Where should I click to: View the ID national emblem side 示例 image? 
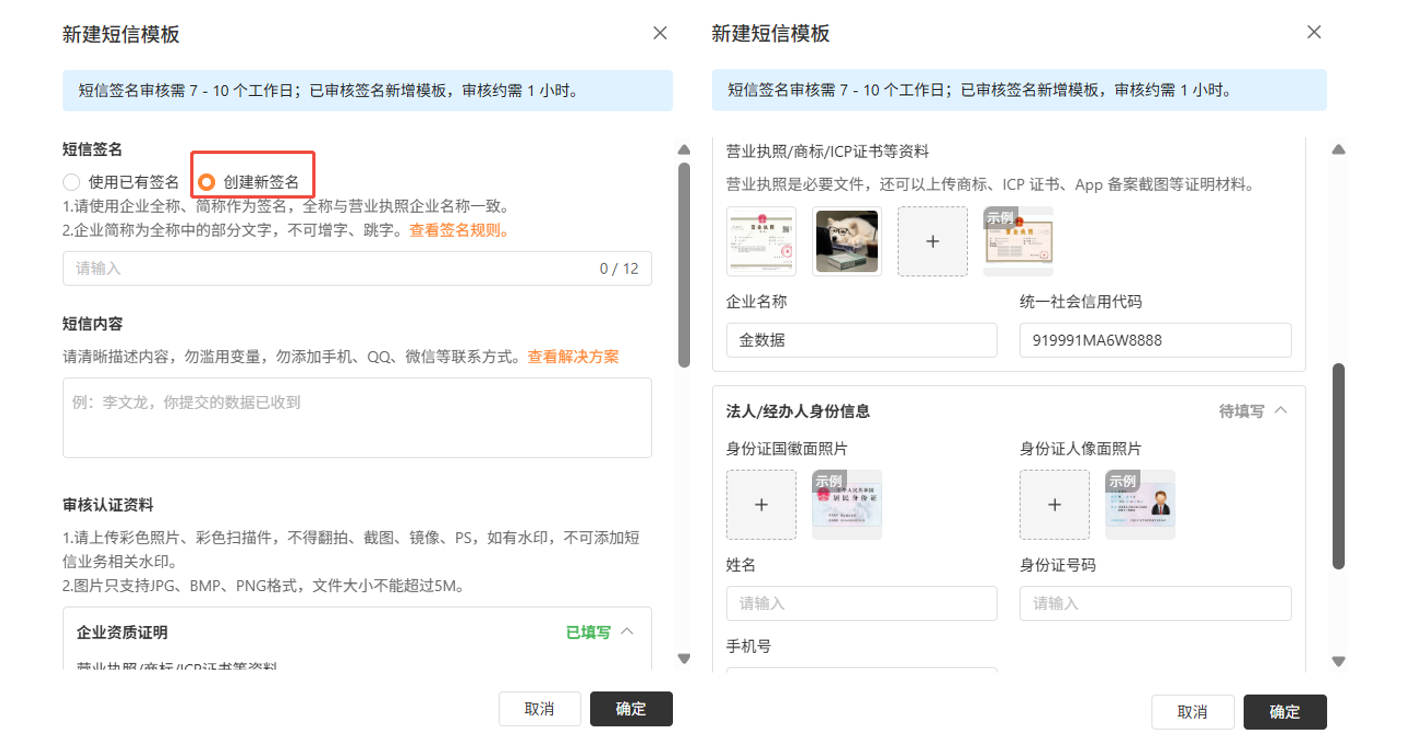click(x=847, y=505)
